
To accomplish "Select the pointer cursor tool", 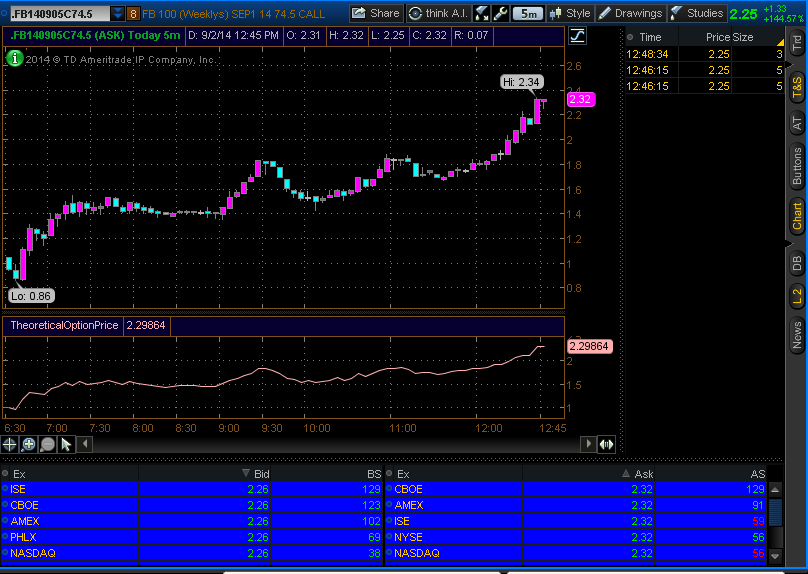I will (x=66, y=444).
